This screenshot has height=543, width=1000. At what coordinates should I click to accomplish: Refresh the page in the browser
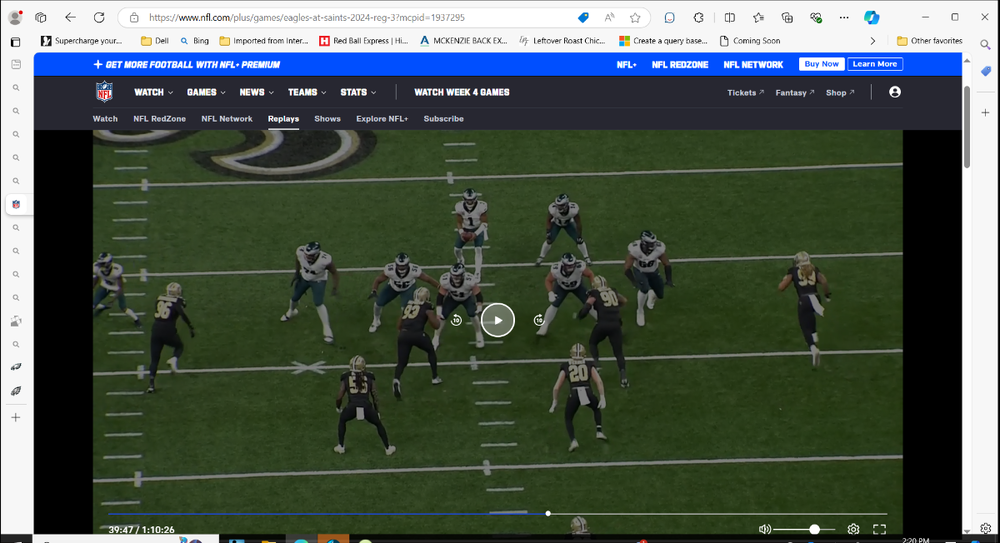coord(99,18)
